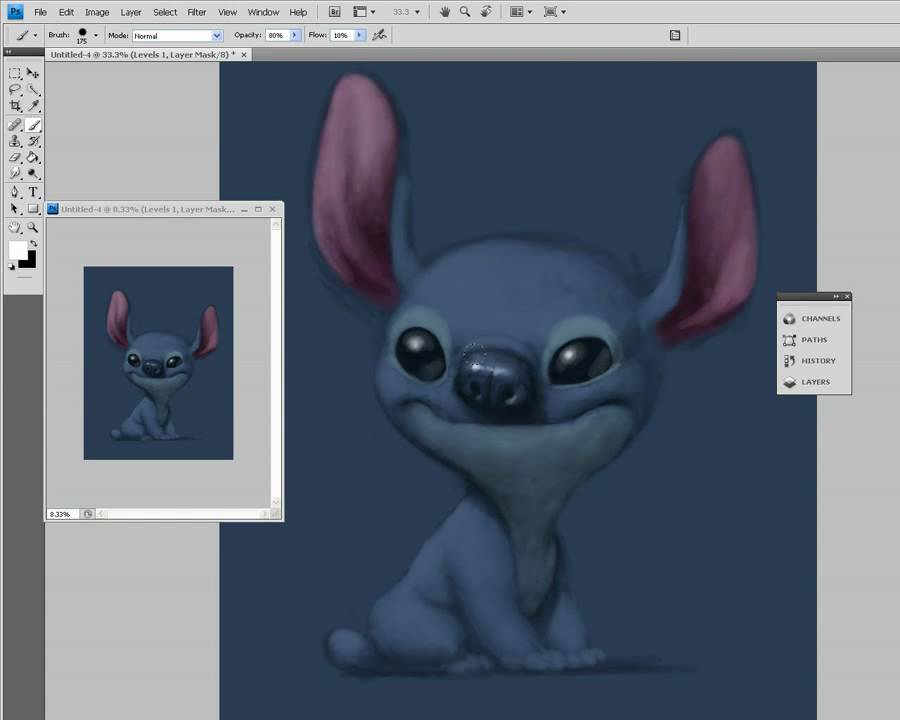Expand the toolbox to two columns
Screen dimensions: 900x720
point(9,52)
